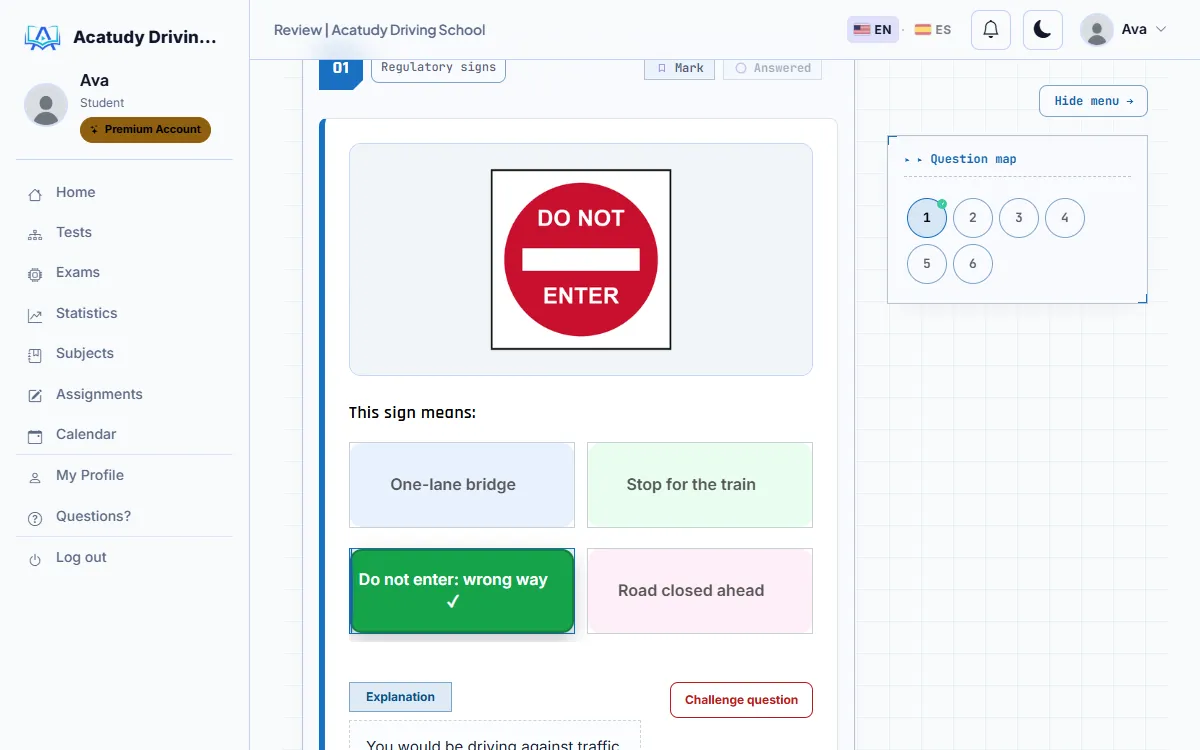Click the Subjects book icon

pos(35,355)
